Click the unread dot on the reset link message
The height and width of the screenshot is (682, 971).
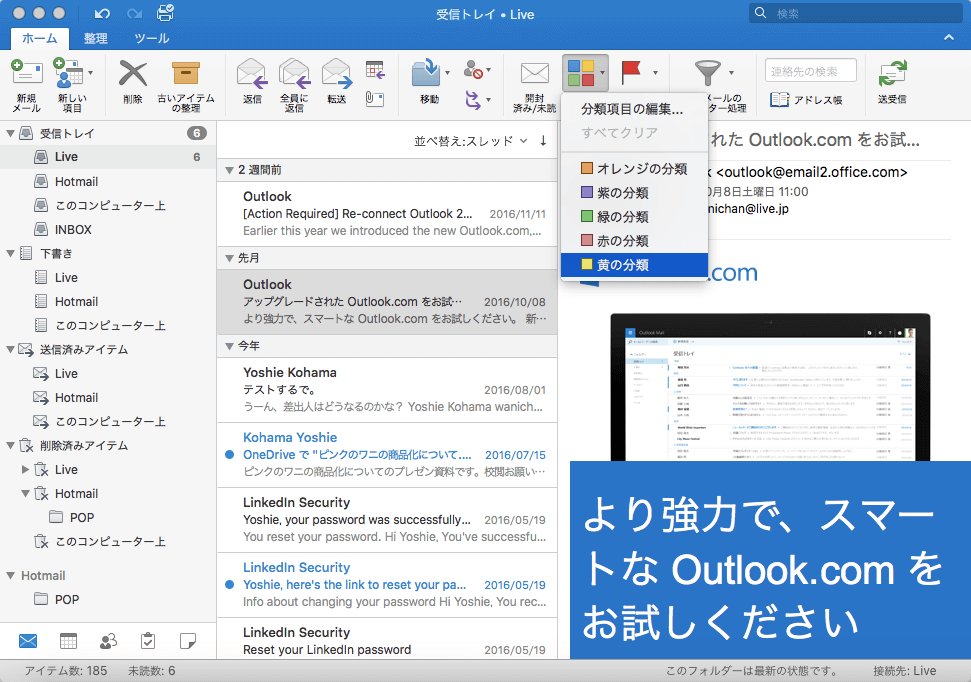tap(229, 585)
